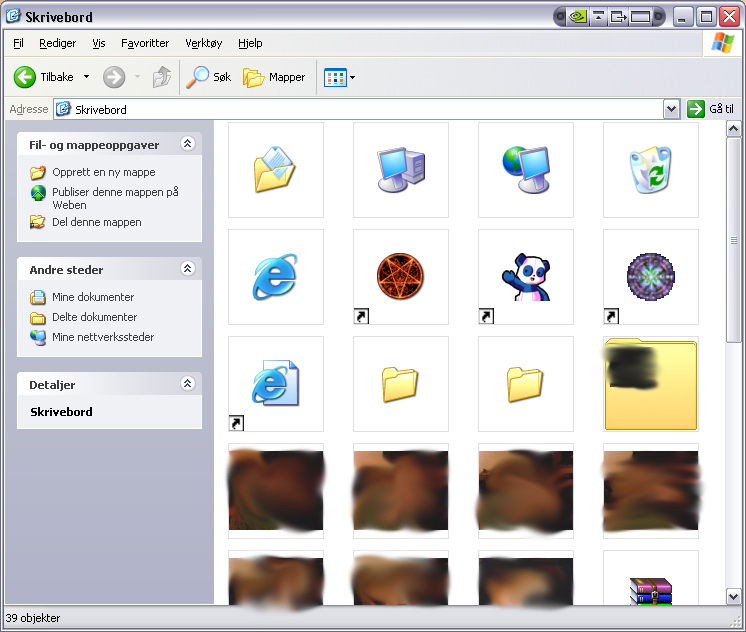Click the Windows flag logo
The height and width of the screenshot is (632, 746).
[723, 43]
